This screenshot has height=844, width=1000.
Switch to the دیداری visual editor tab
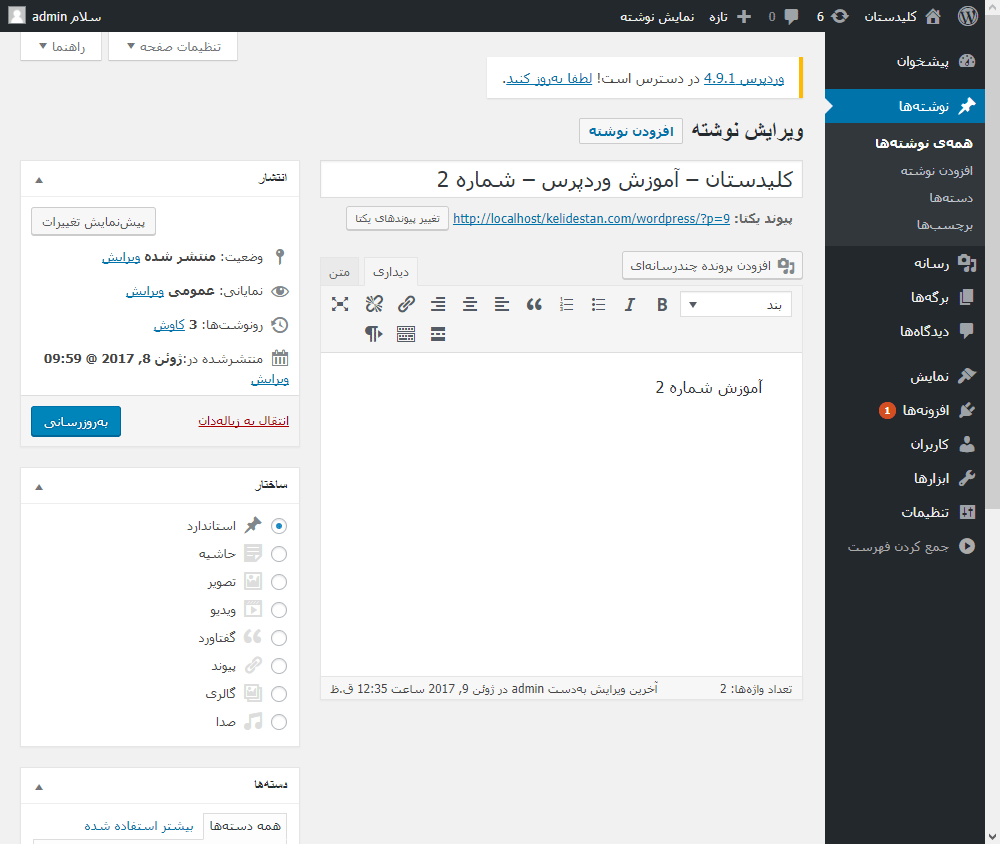pos(390,272)
